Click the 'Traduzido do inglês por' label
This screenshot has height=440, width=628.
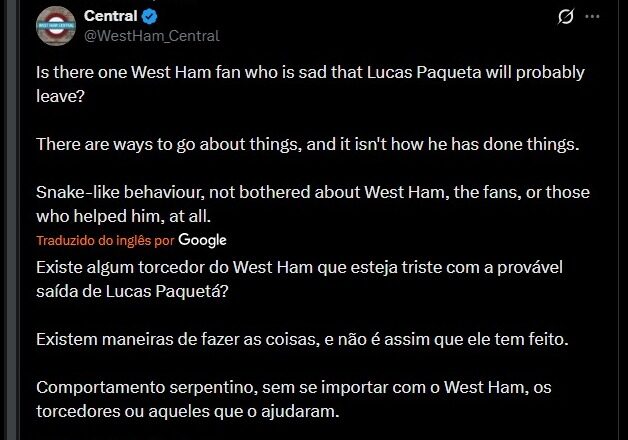point(105,241)
